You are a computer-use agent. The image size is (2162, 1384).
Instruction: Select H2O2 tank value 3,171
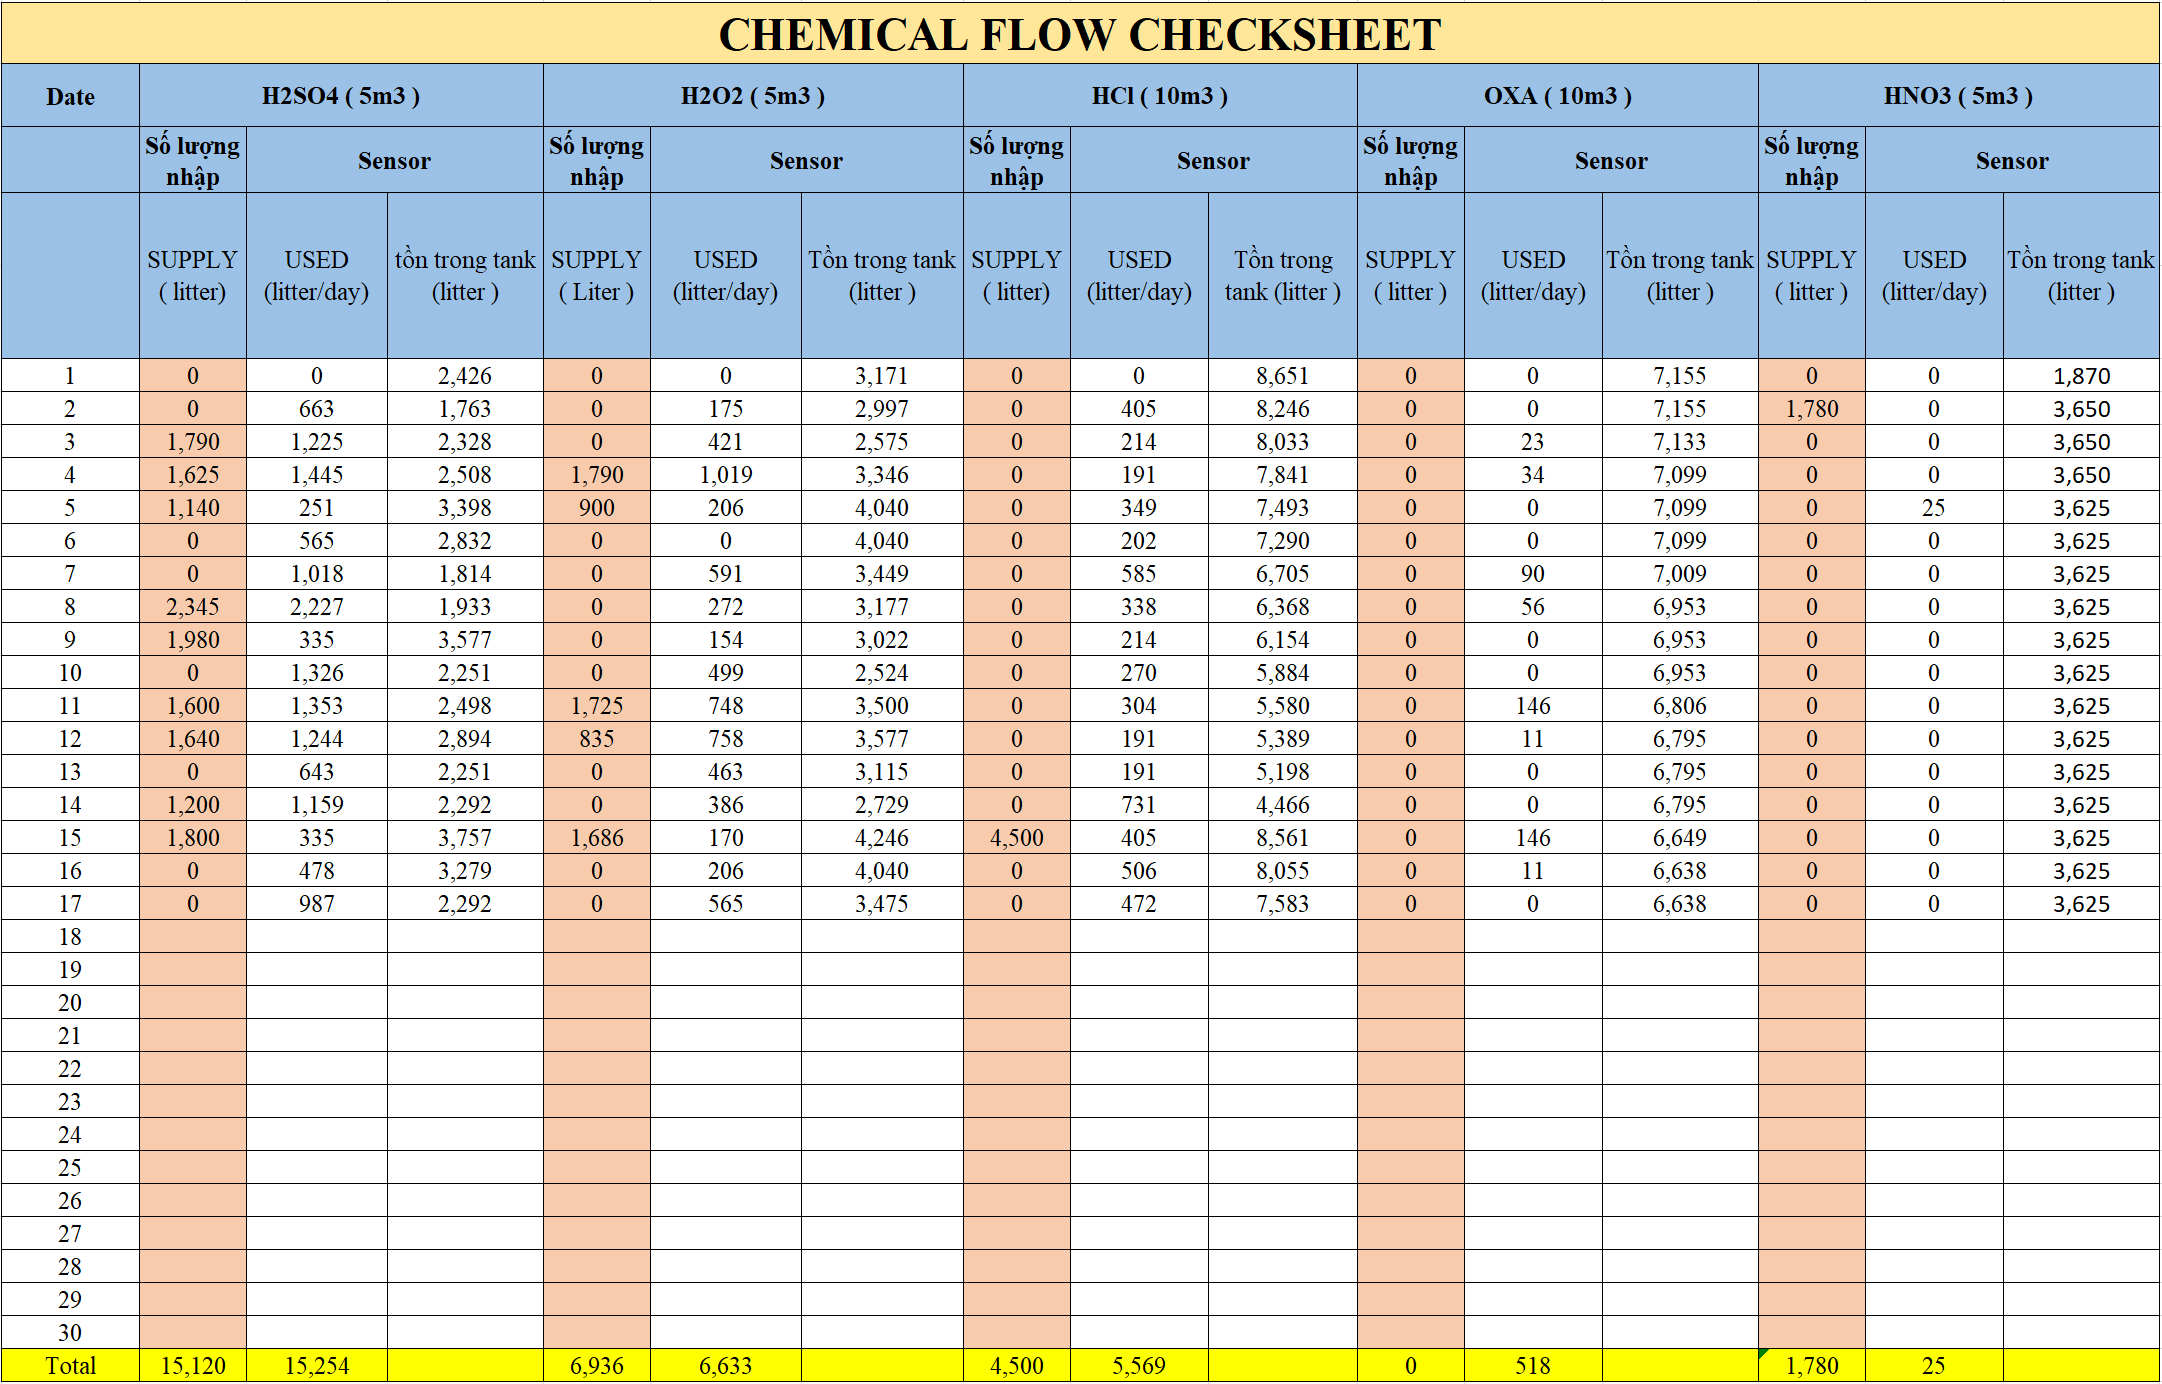tap(882, 376)
